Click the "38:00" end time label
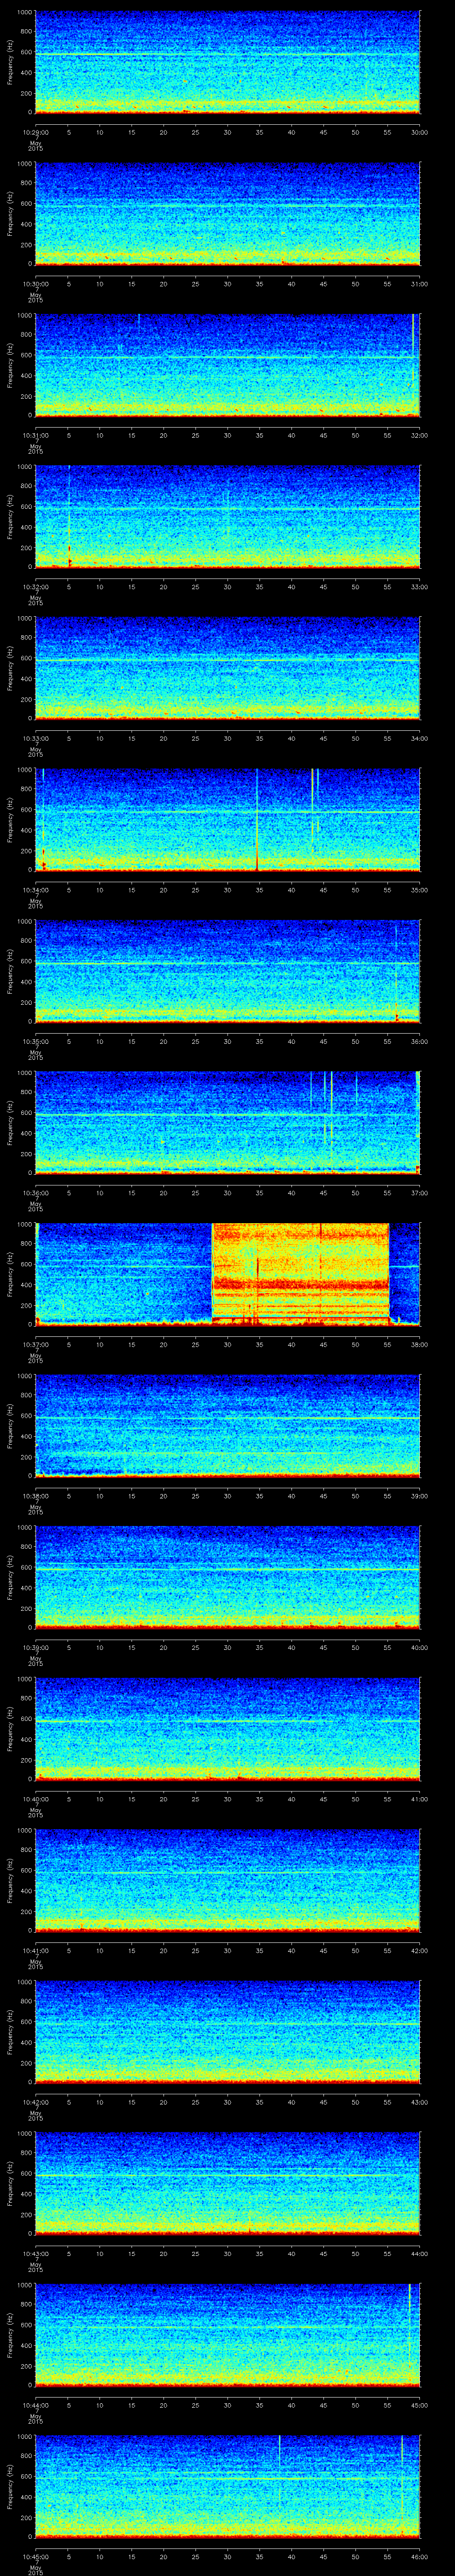The image size is (455, 2576). click(x=419, y=1344)
